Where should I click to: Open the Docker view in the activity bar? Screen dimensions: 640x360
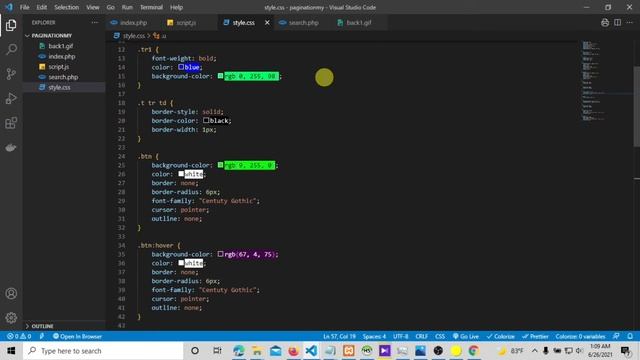[x=11, y=147]
